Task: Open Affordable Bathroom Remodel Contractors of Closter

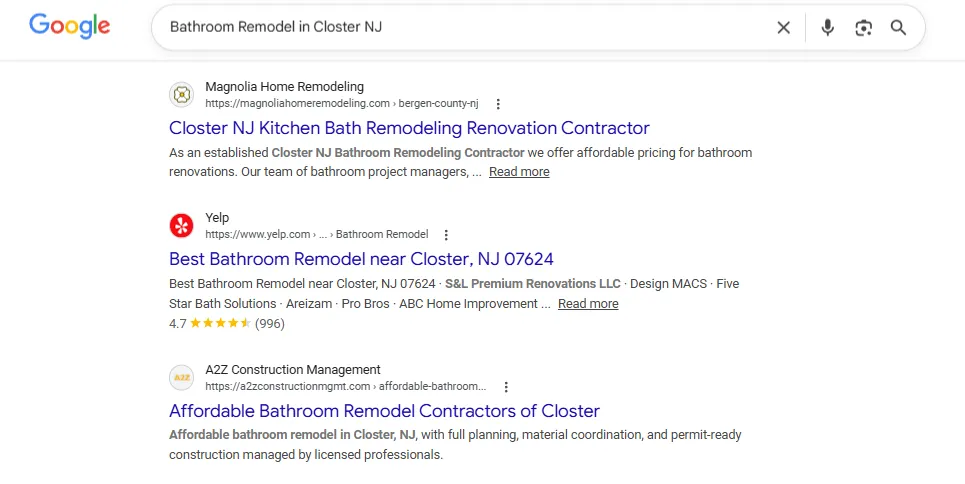Action: pos(384,411)
